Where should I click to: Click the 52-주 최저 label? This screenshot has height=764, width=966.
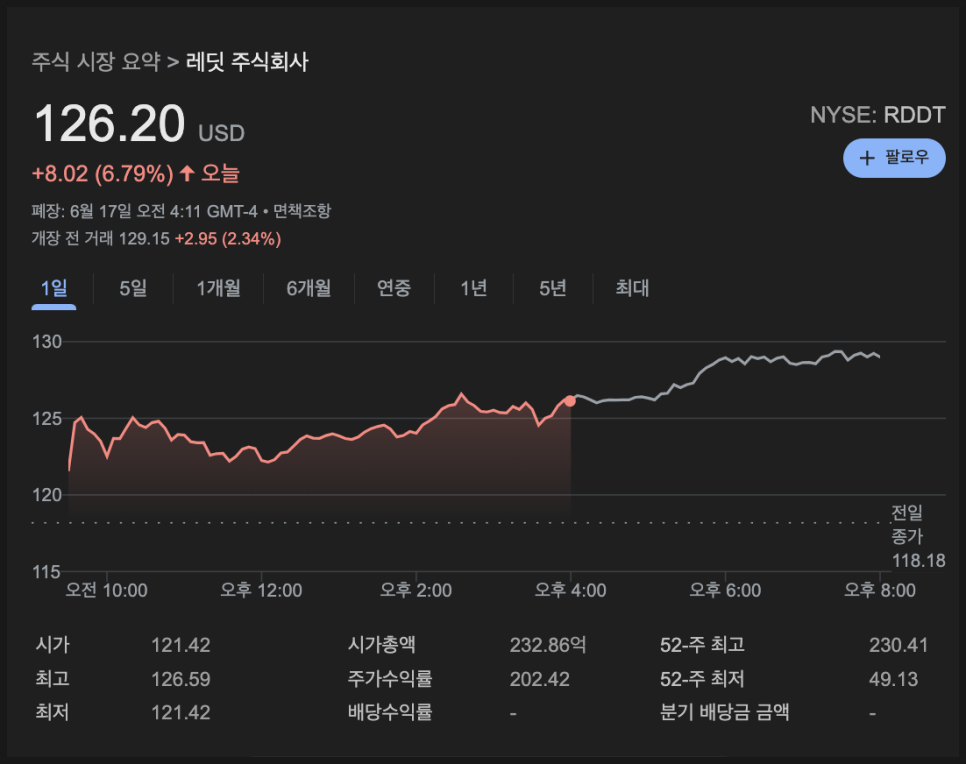[x=702, y=679]
